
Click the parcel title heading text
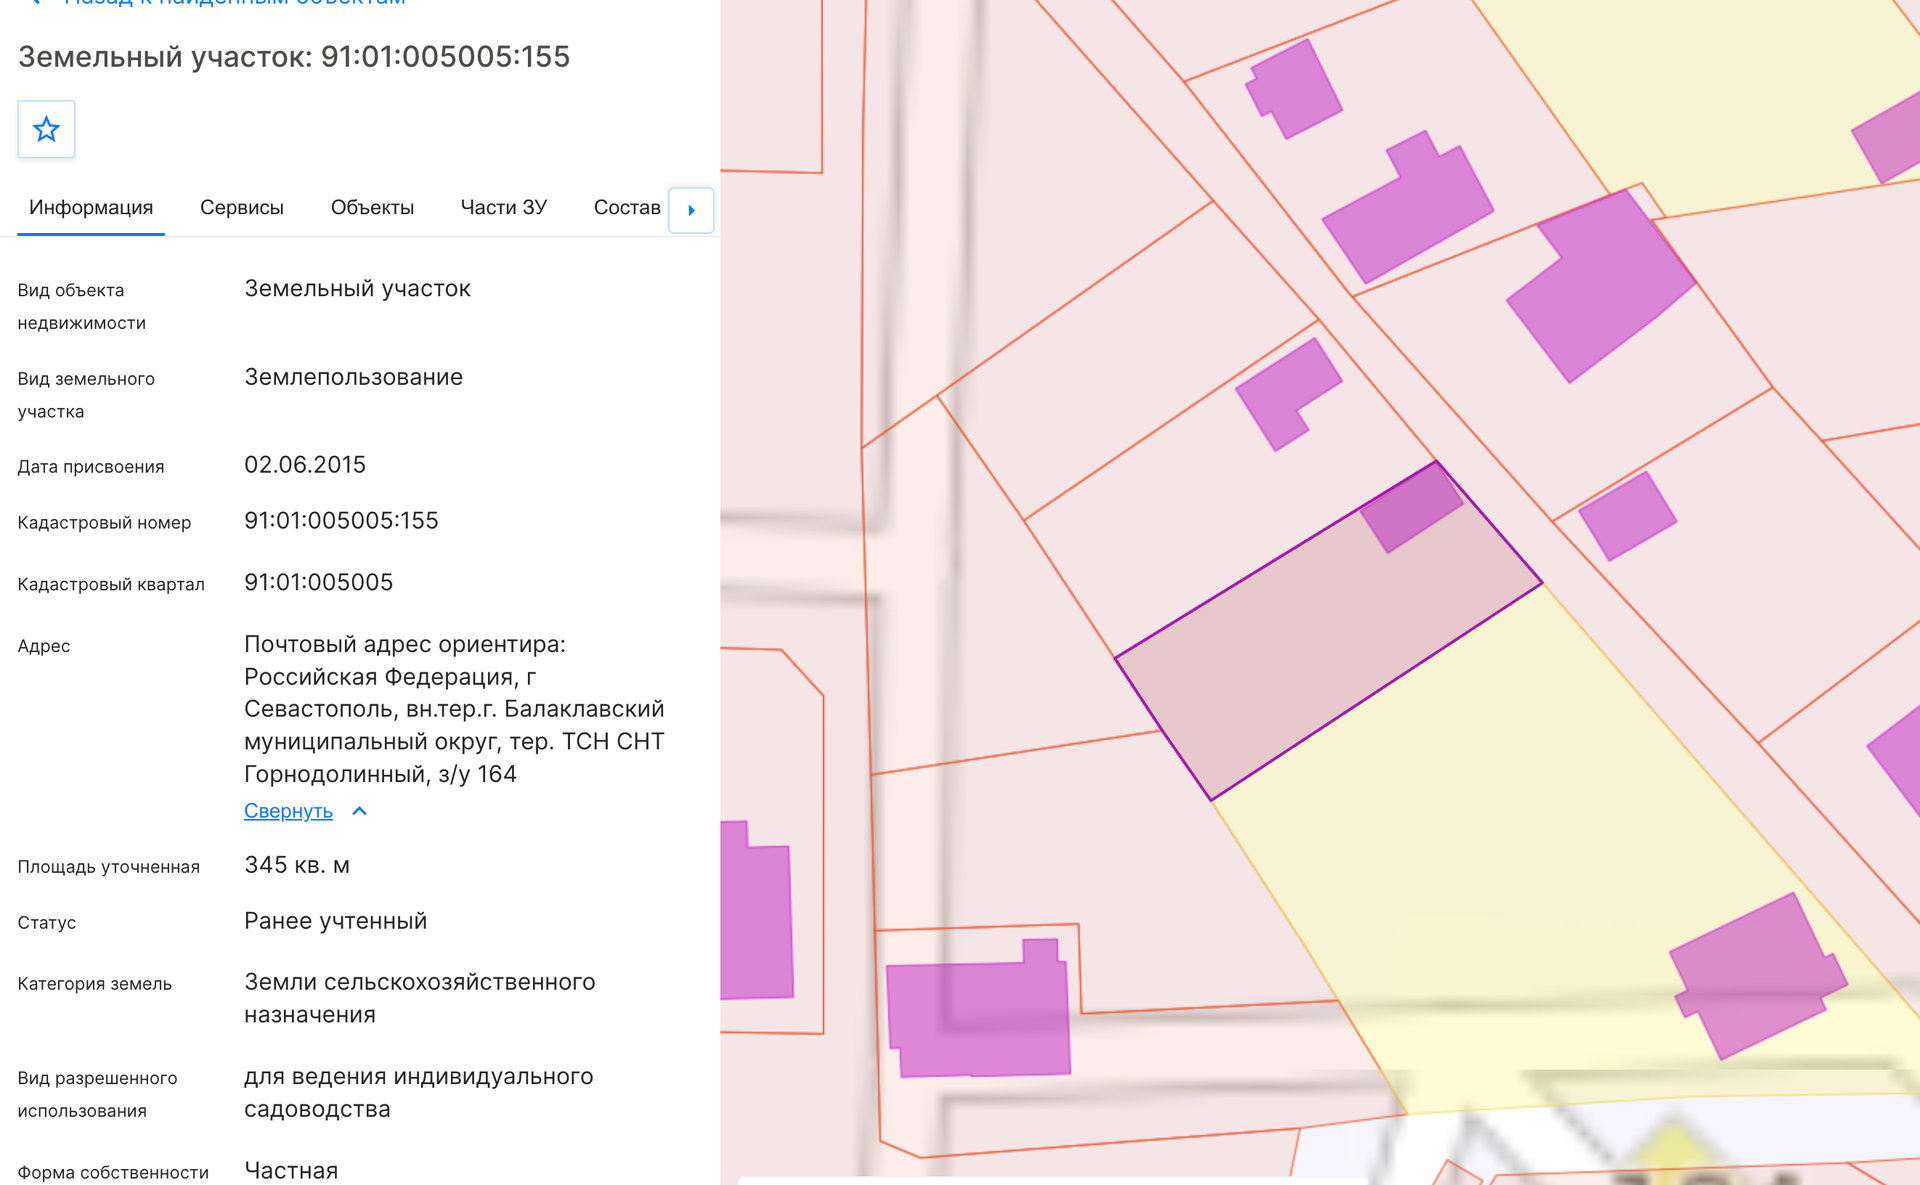click(x=294, y=57)
